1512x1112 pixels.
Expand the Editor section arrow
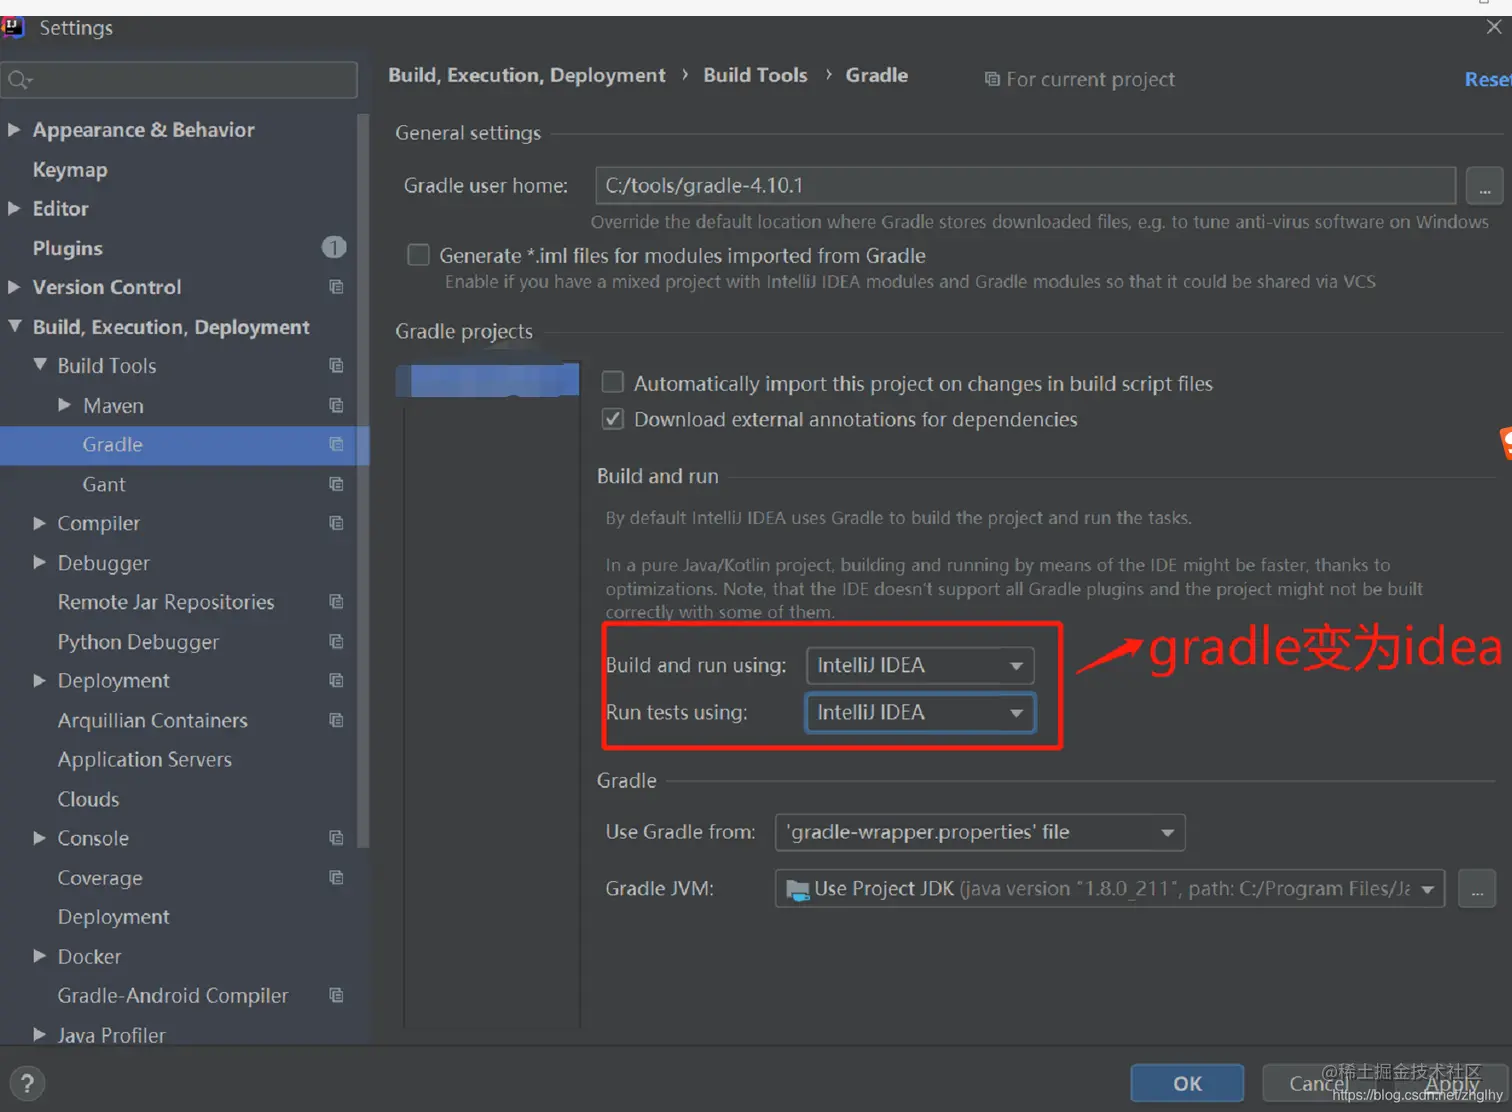tap(14, 208)
